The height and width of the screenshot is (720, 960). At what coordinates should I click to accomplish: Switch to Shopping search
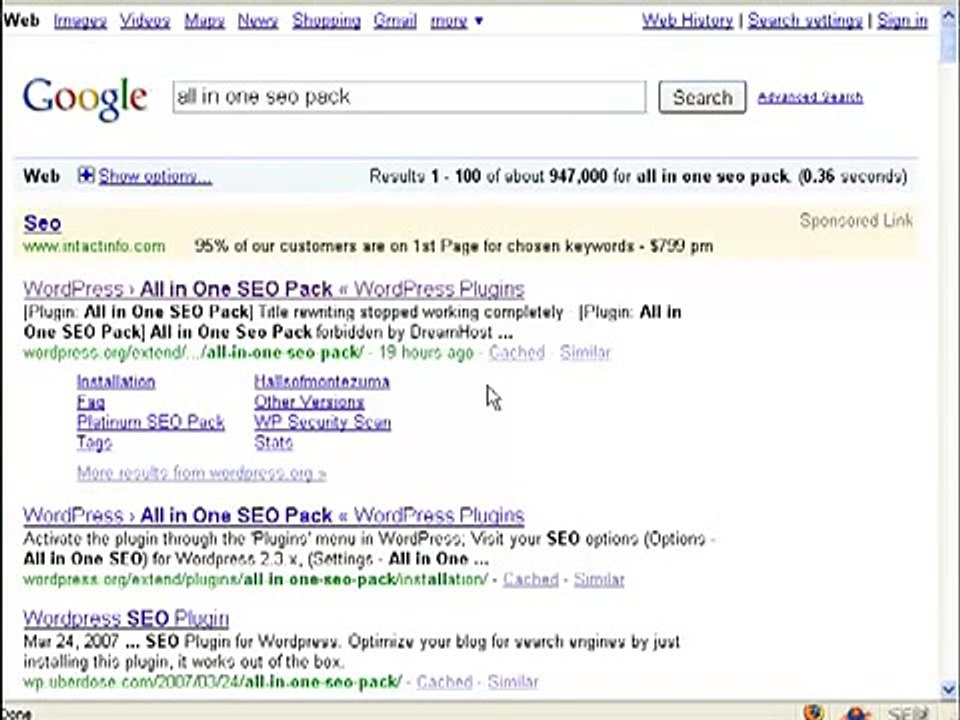326,21
